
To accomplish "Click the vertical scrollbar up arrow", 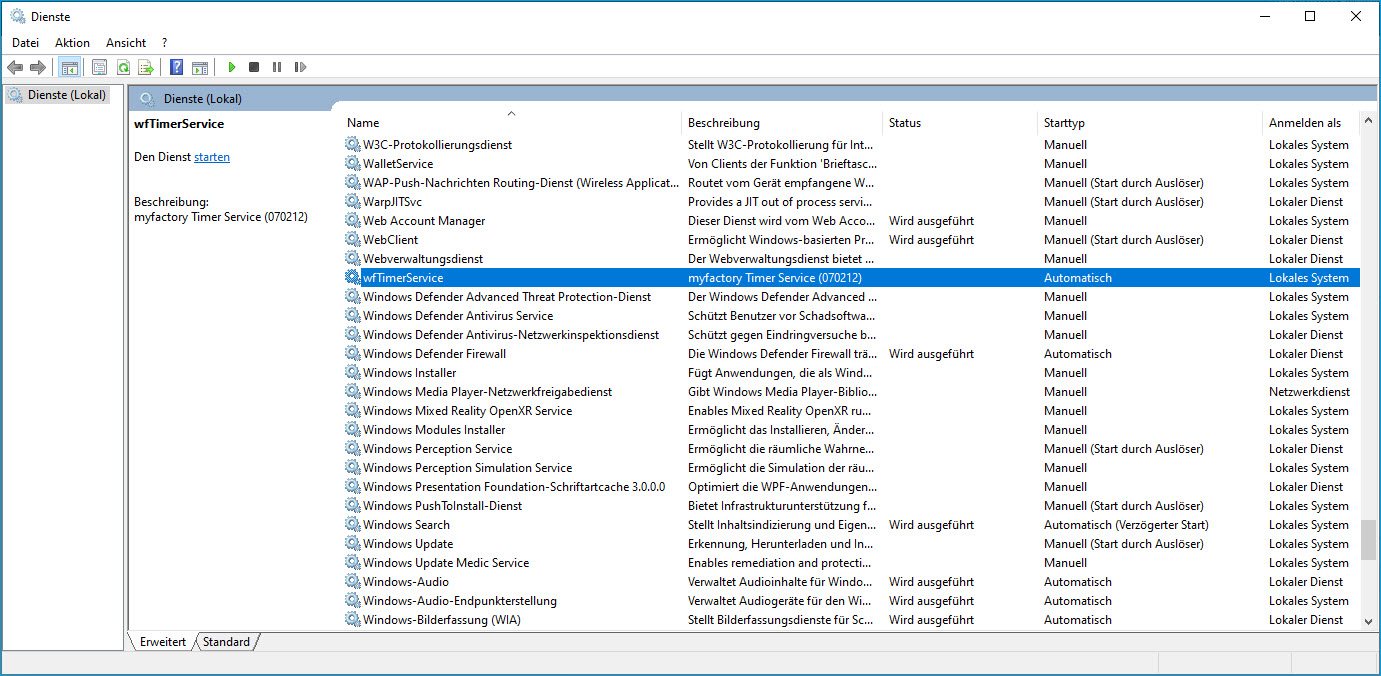I will pos(1369,122).
